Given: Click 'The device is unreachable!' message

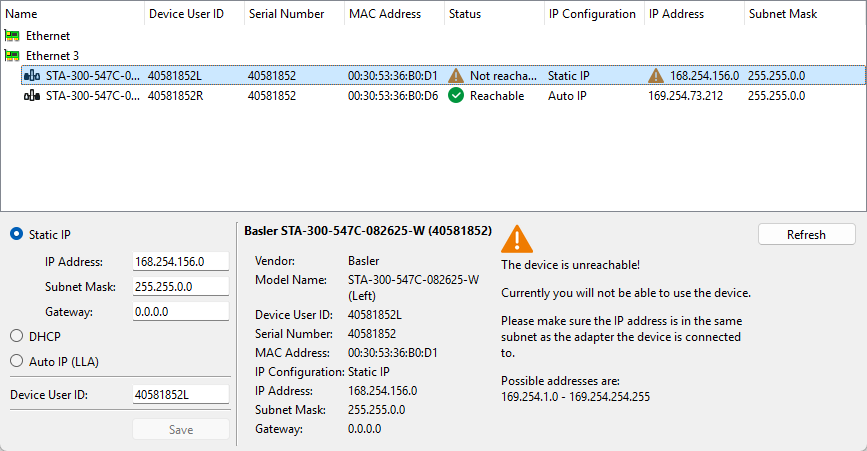Looking at the screenshot, I should (571, 265).
